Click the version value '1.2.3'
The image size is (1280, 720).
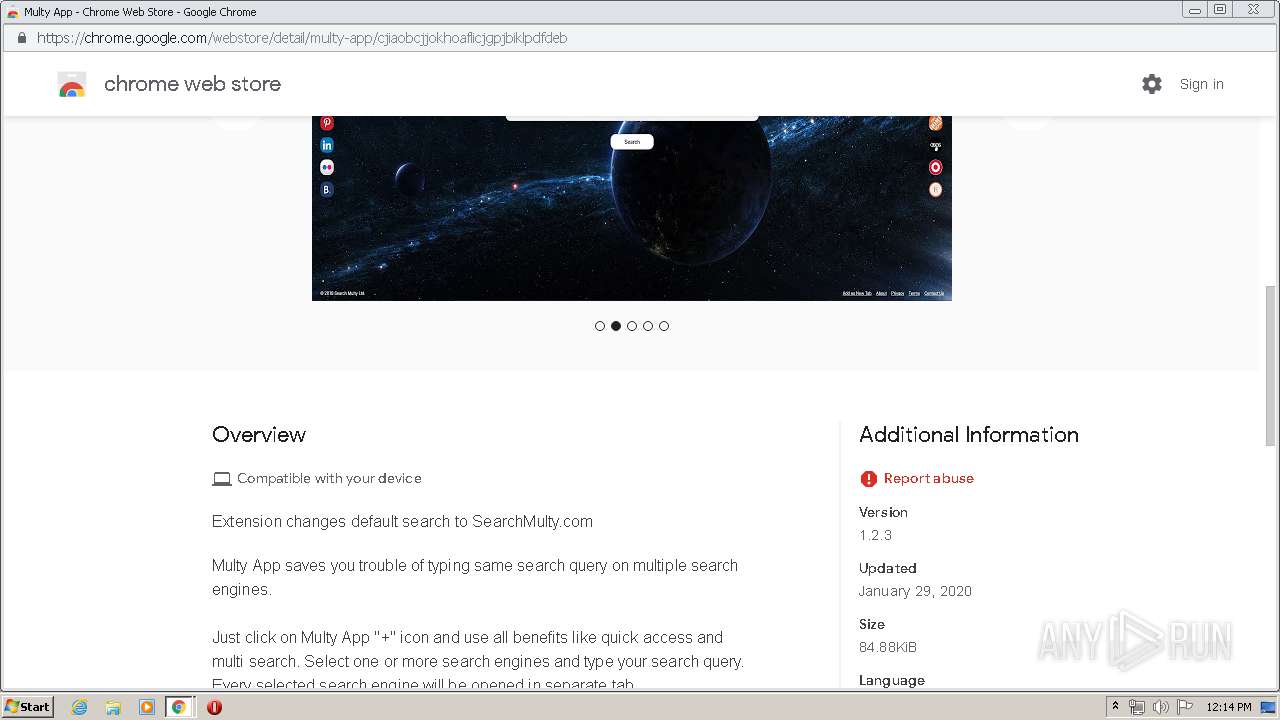point(875,535)
